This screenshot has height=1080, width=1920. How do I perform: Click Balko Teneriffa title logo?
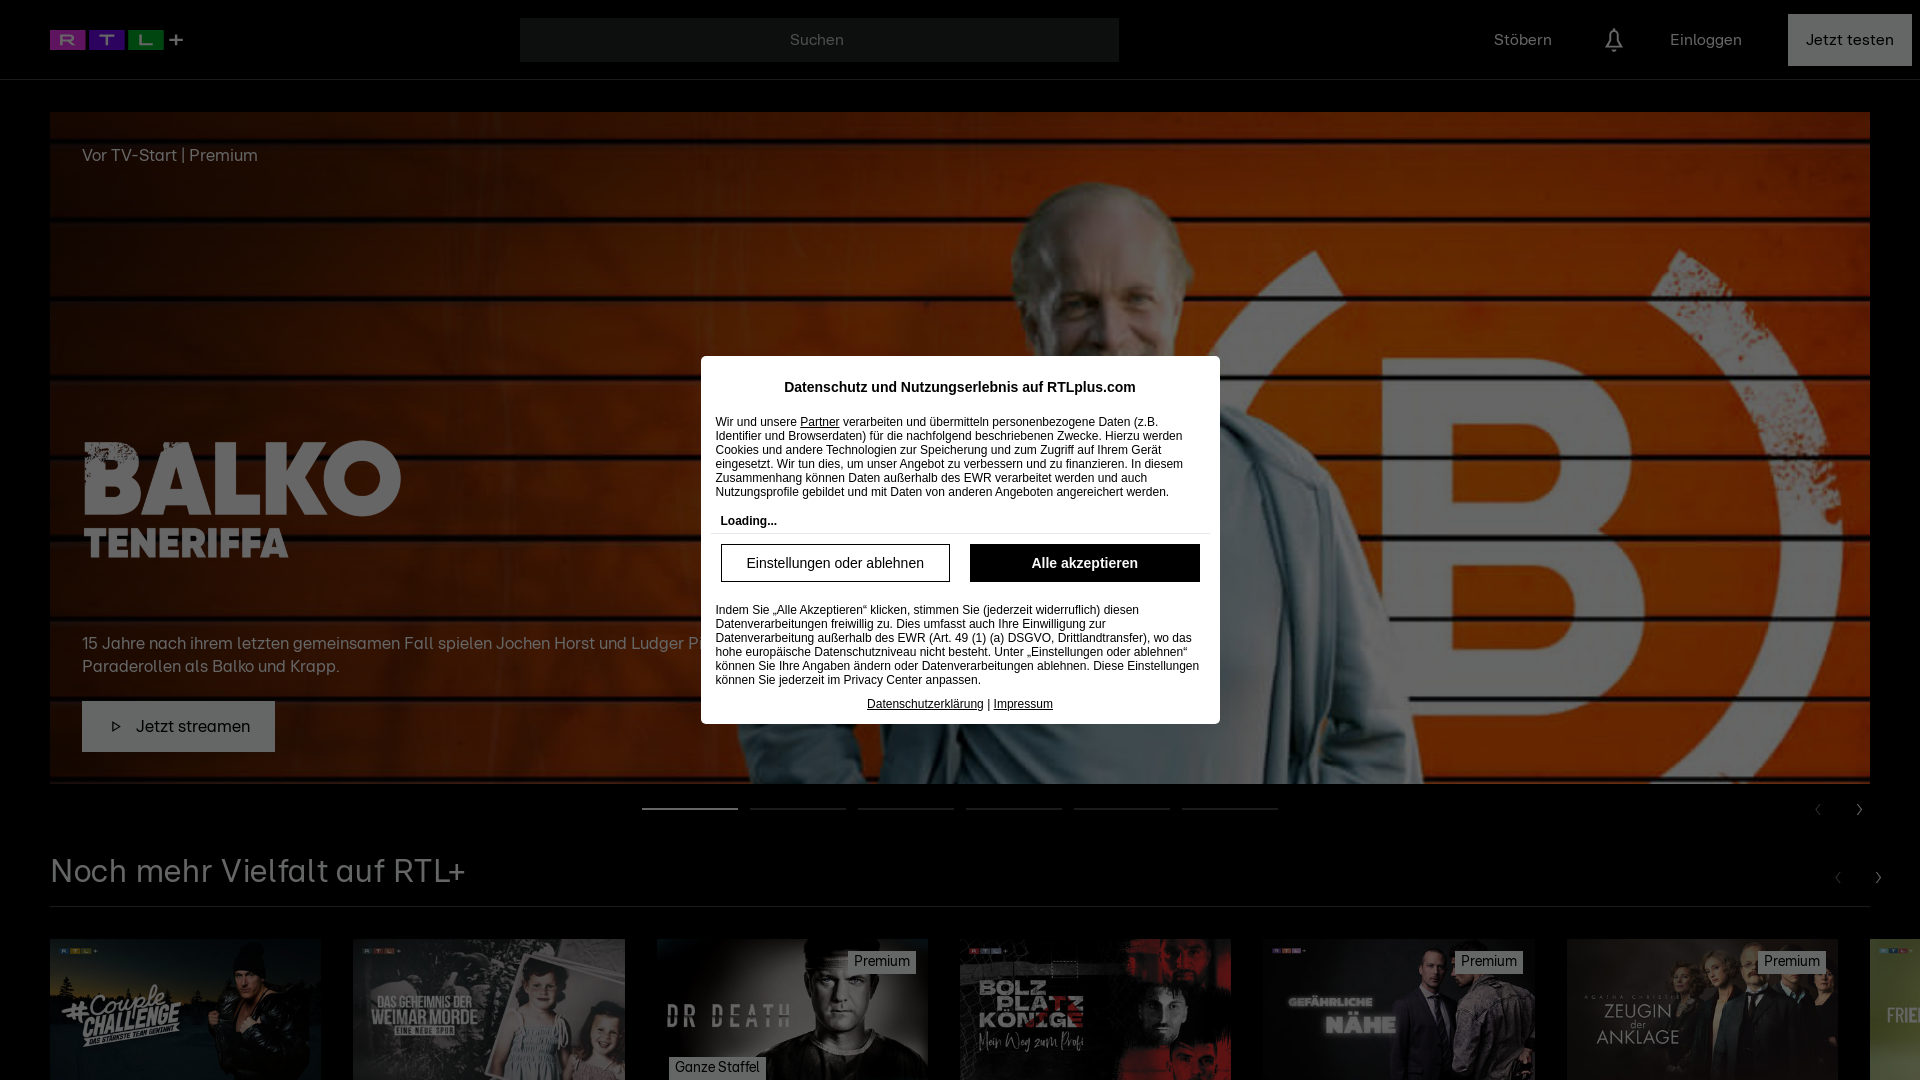pyautogui.click(x=242, y=499)
